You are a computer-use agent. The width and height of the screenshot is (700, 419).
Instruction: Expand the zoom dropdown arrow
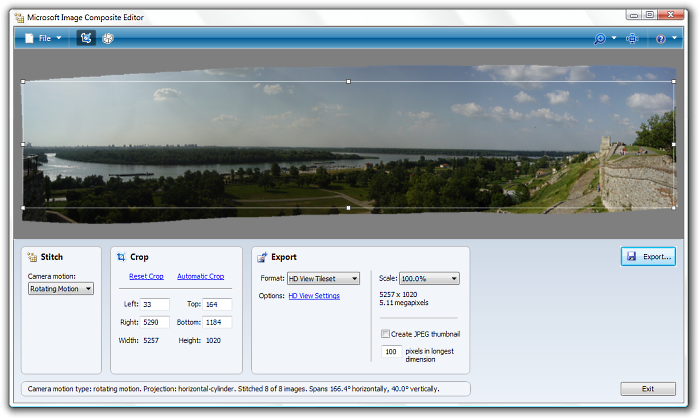point(614,38)
